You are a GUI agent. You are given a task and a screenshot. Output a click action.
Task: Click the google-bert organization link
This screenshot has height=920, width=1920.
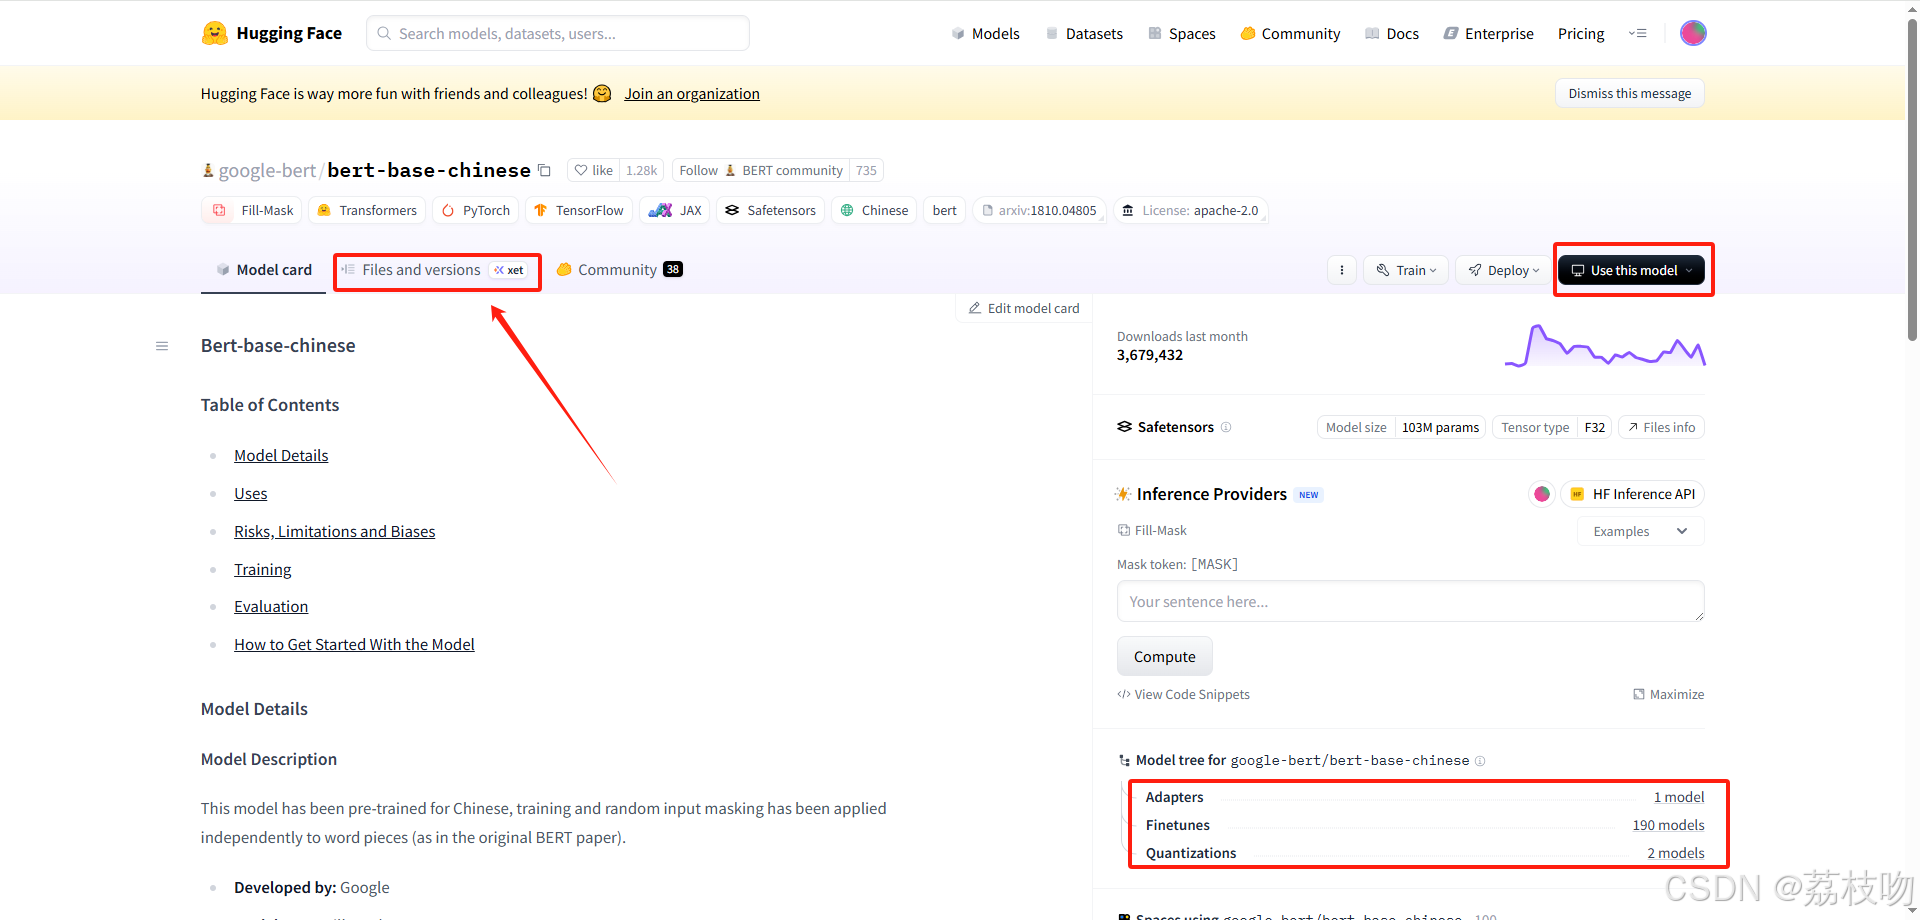tap(267, 170)
